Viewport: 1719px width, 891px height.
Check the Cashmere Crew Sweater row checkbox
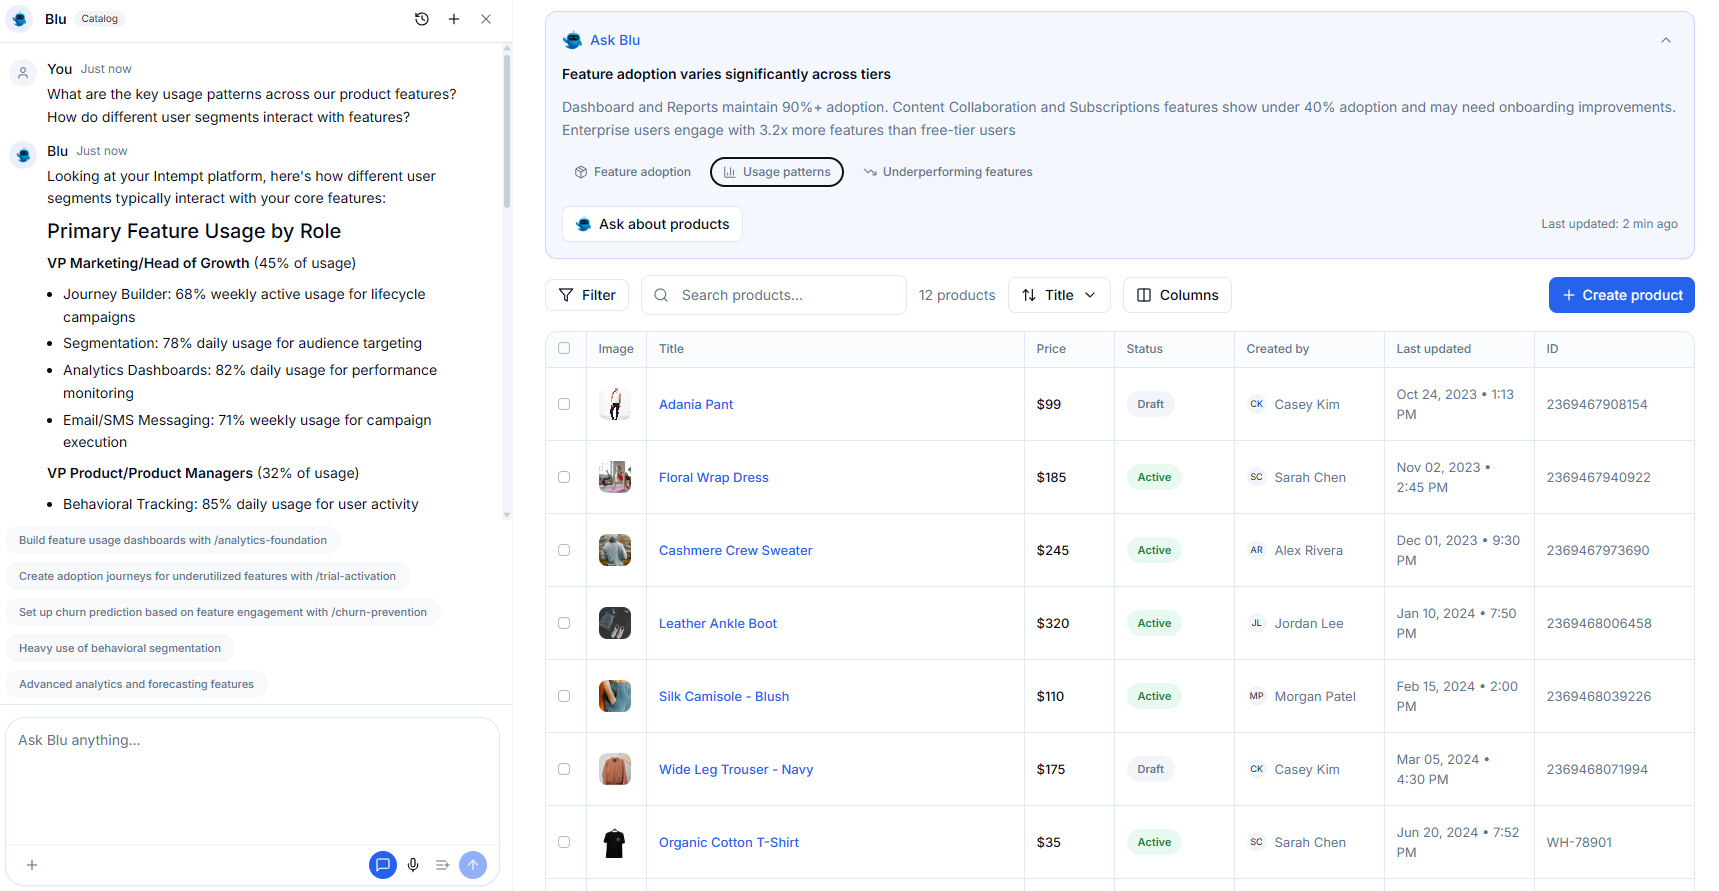pos(564,550)
